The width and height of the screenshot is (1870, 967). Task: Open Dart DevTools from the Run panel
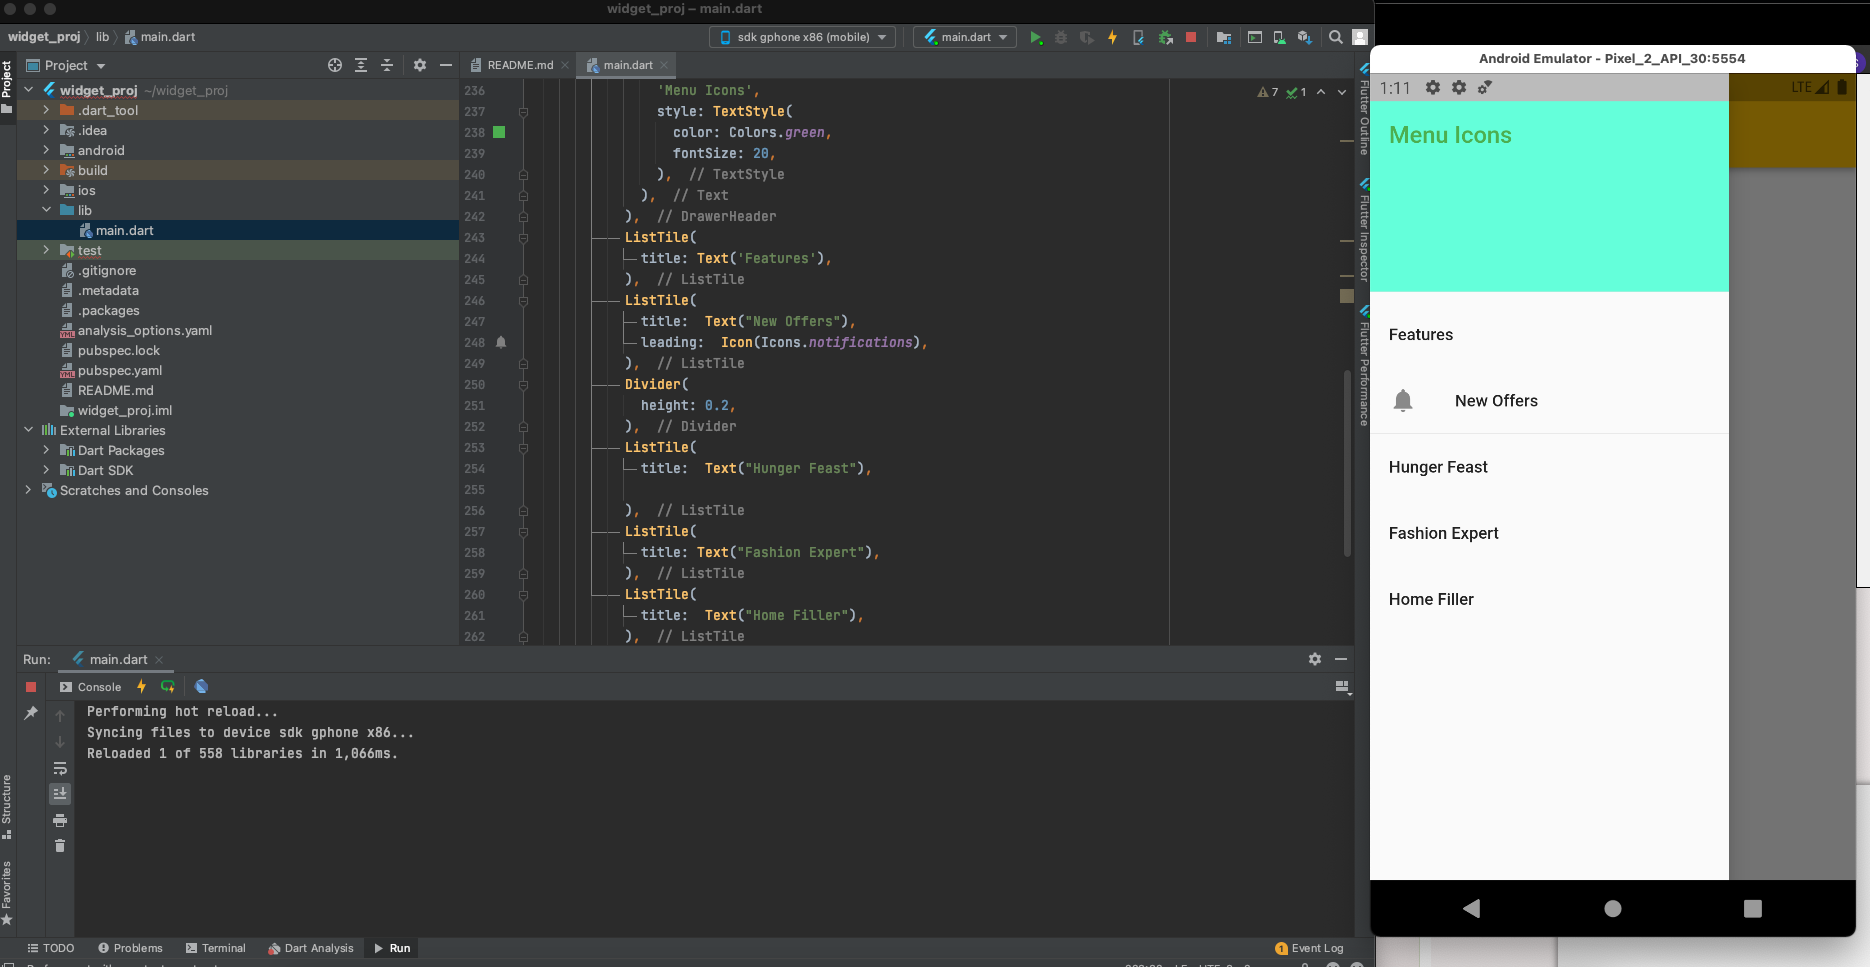pos(201,687)
